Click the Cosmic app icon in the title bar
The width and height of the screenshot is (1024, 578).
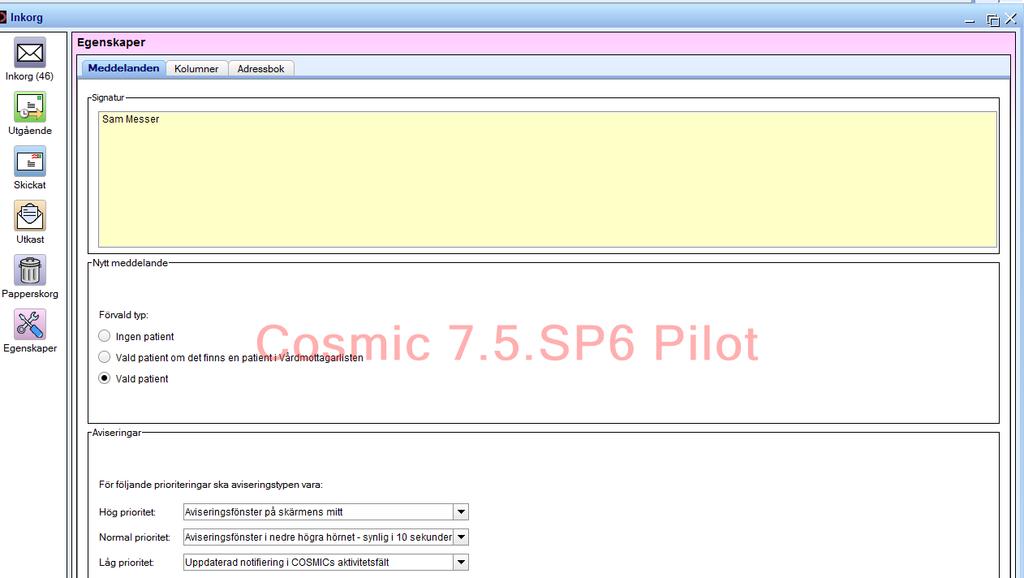[x=3, y=17]
